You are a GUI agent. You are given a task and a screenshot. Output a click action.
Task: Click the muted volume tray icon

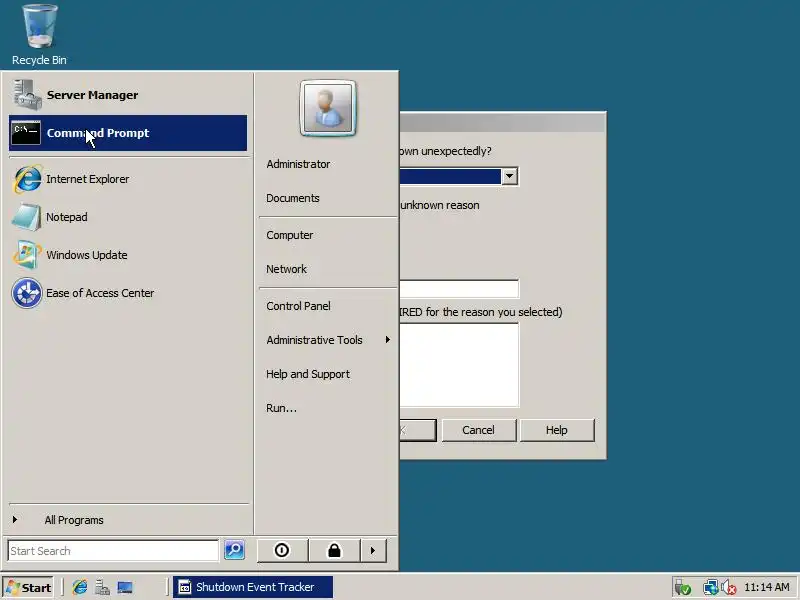729,588
